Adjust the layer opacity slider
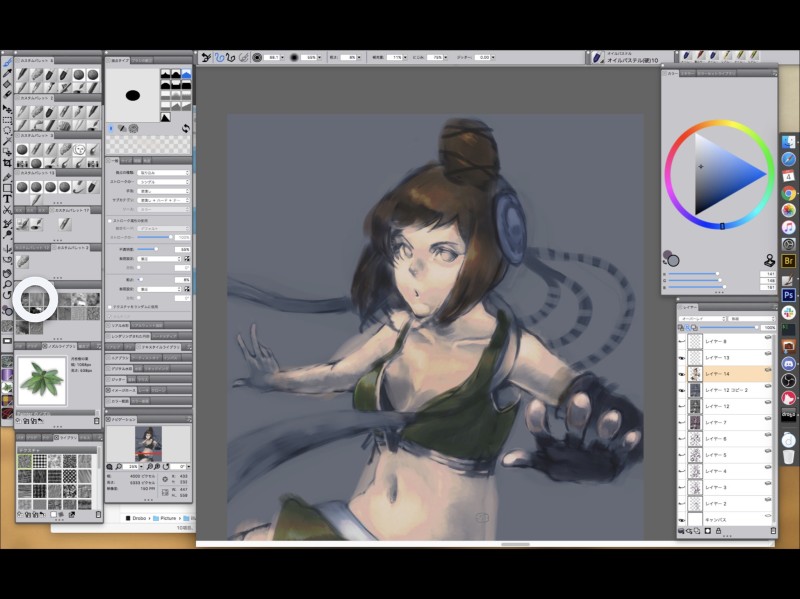 [728, 328]
